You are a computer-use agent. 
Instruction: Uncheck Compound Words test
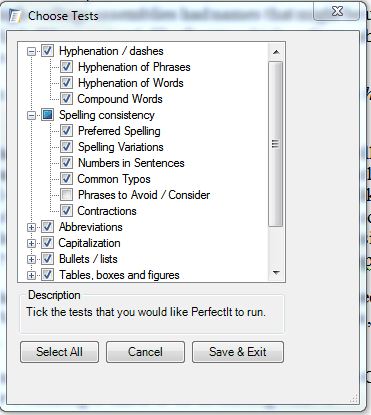click(x=66, y=99)
